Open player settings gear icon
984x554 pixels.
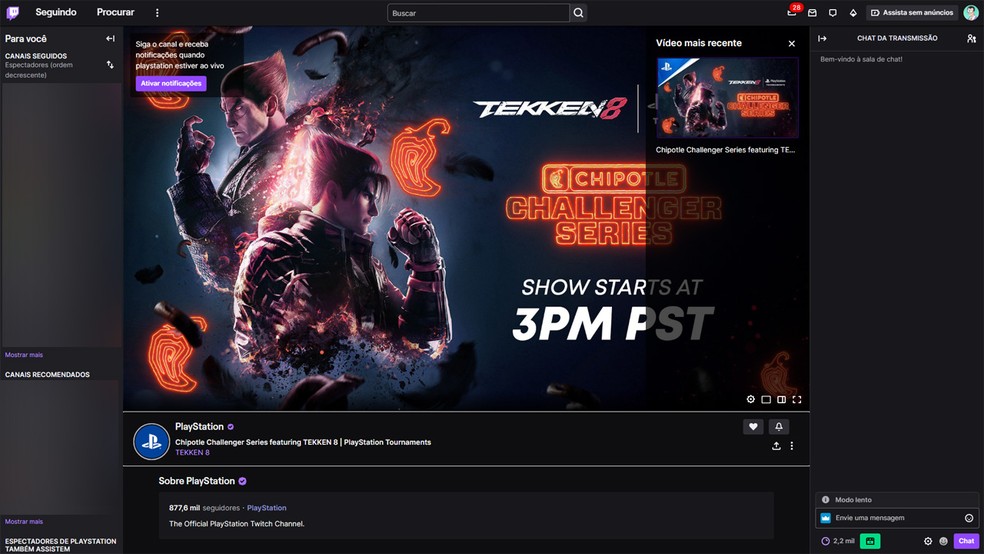(751, 399)
